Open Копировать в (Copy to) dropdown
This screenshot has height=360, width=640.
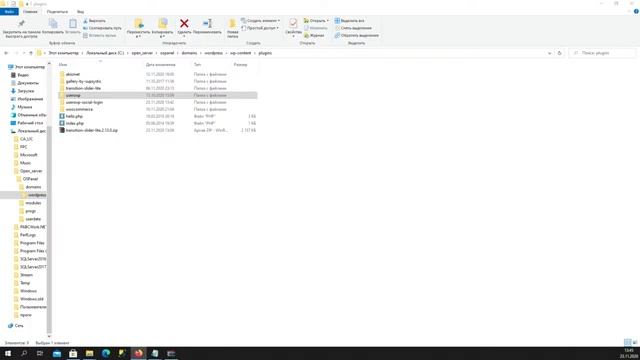[x=162, y=29]
